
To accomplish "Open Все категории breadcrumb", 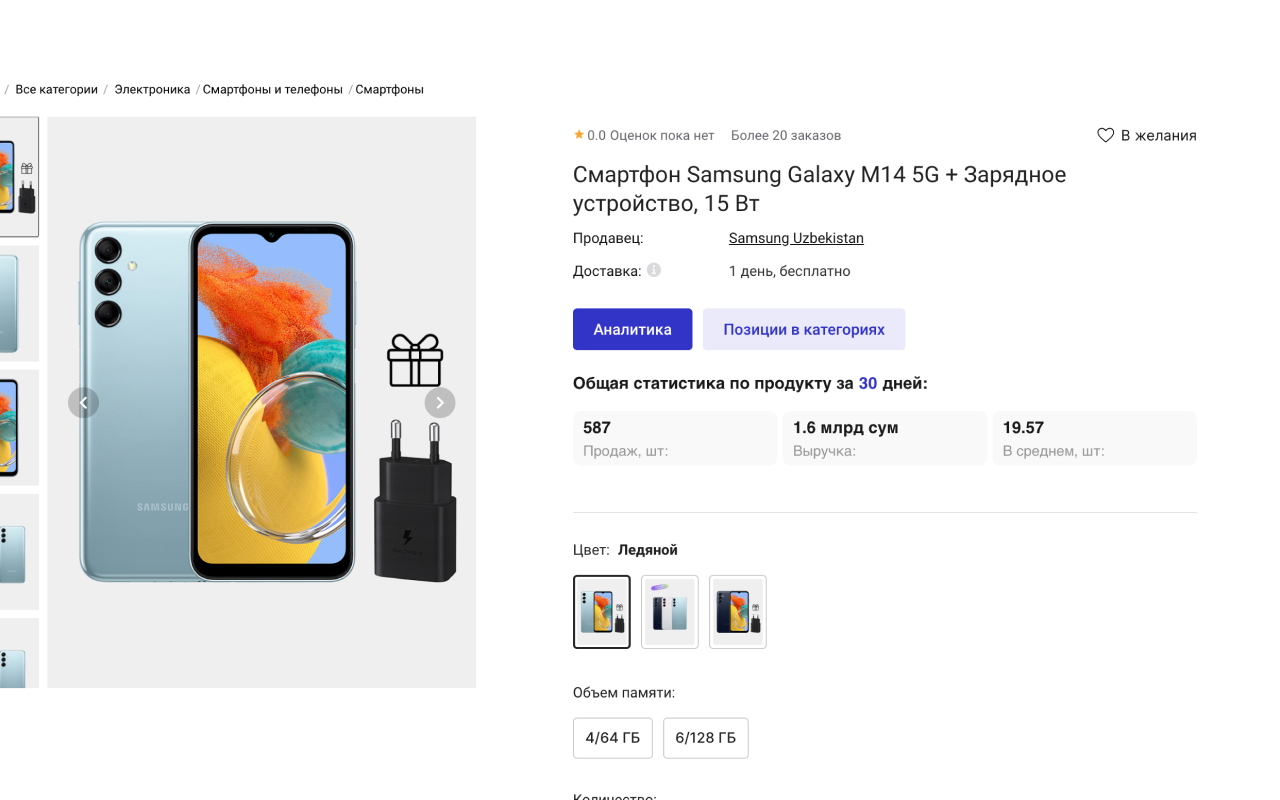I will [x=56, y=89].
